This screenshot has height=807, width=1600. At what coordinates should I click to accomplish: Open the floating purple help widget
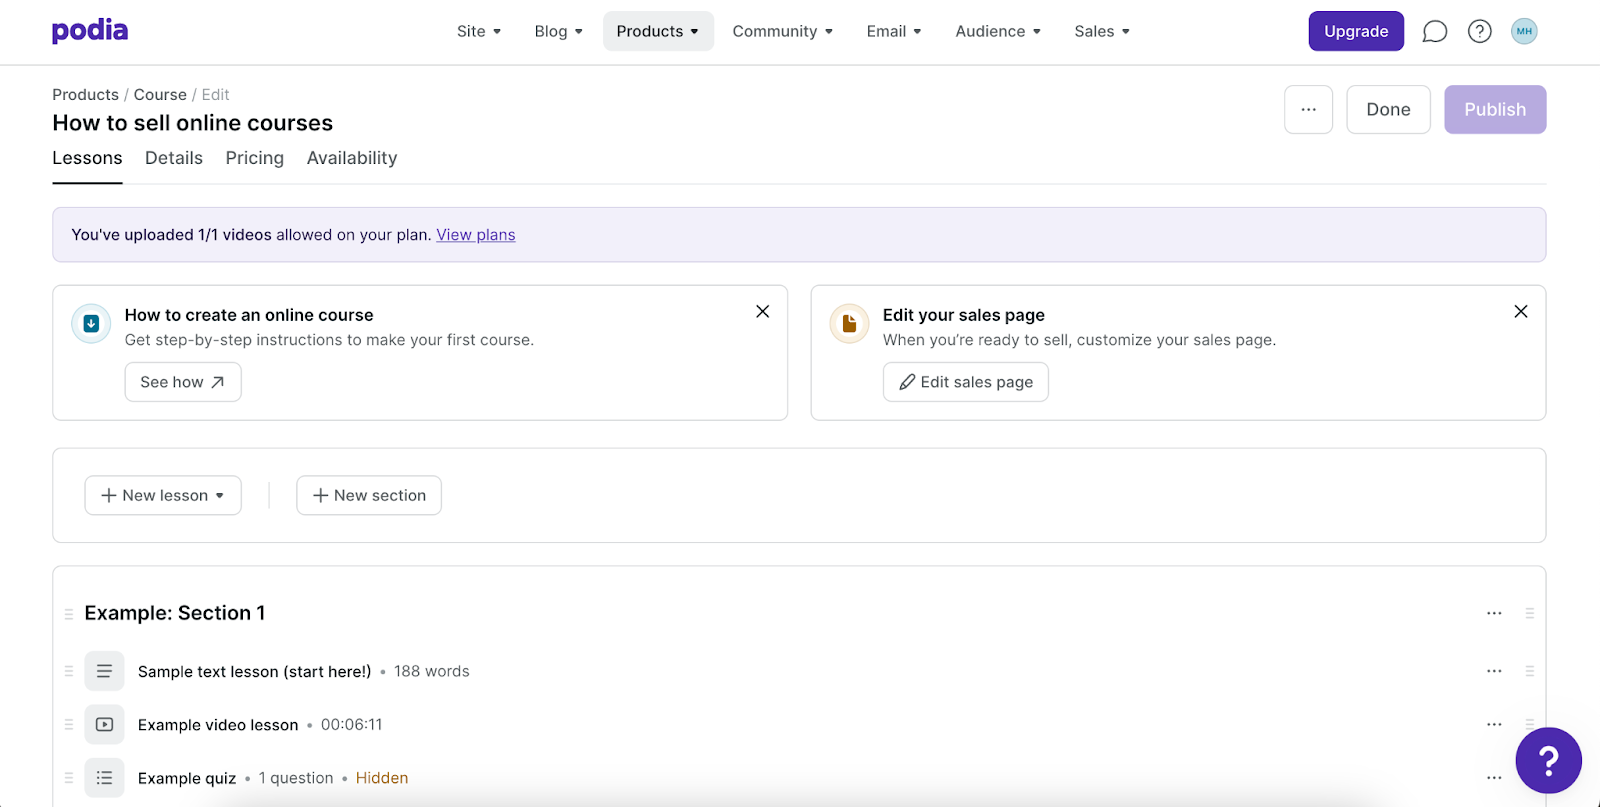(x=1547, y=760)
